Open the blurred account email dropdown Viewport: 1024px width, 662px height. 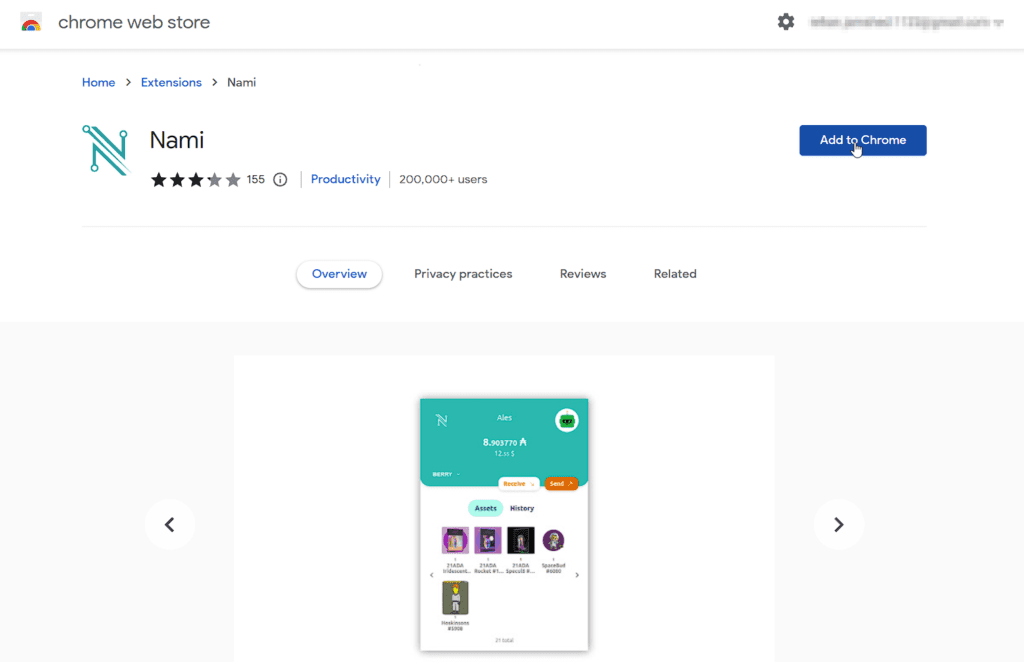(906, 22)
